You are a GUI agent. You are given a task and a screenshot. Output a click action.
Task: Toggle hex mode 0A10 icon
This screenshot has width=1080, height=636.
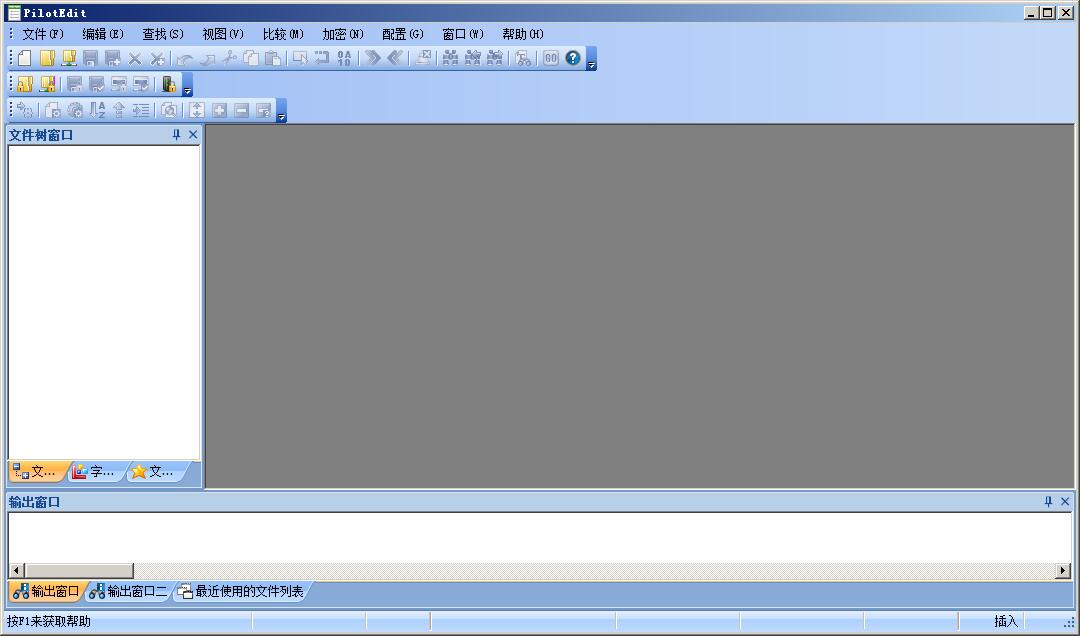344,59
